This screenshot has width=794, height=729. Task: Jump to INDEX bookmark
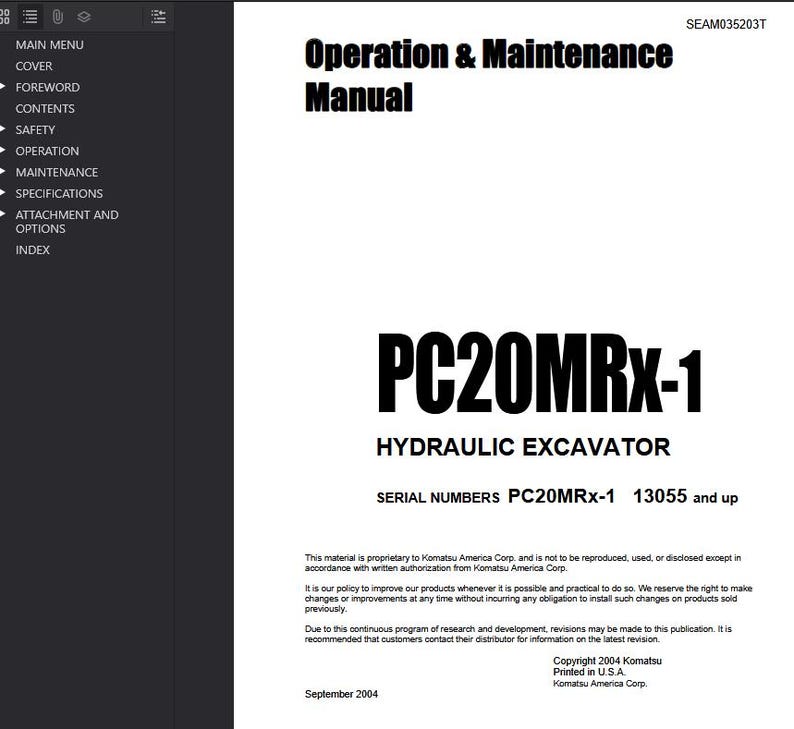point(32,250)
